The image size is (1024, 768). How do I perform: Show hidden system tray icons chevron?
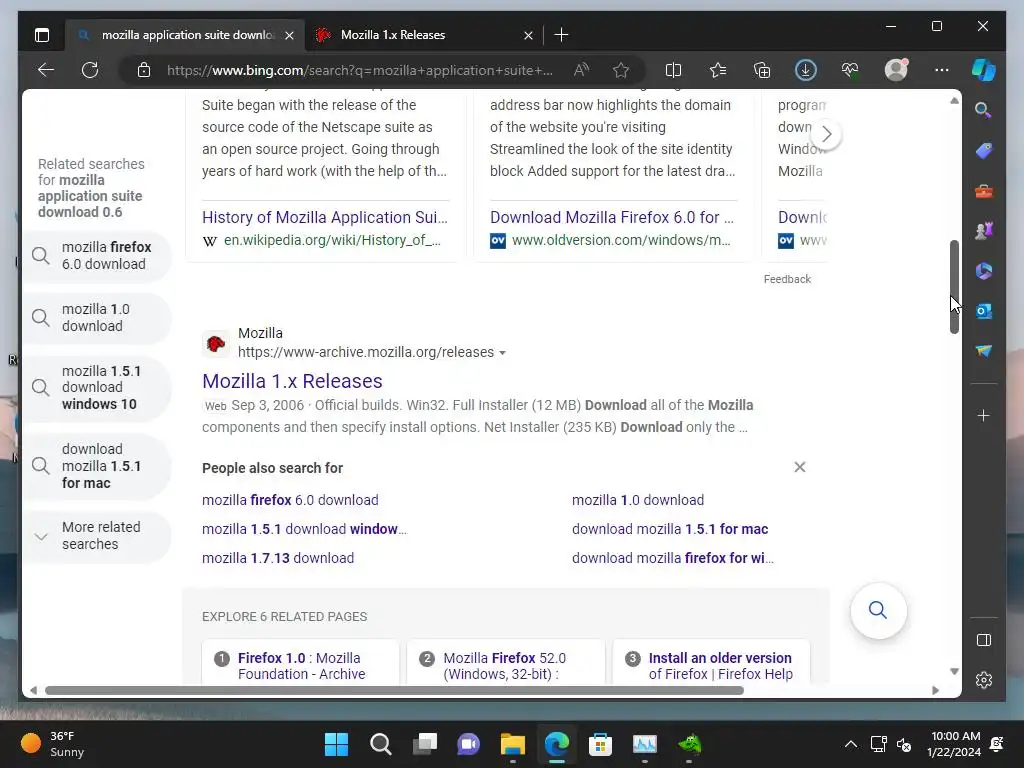[850, 744]
